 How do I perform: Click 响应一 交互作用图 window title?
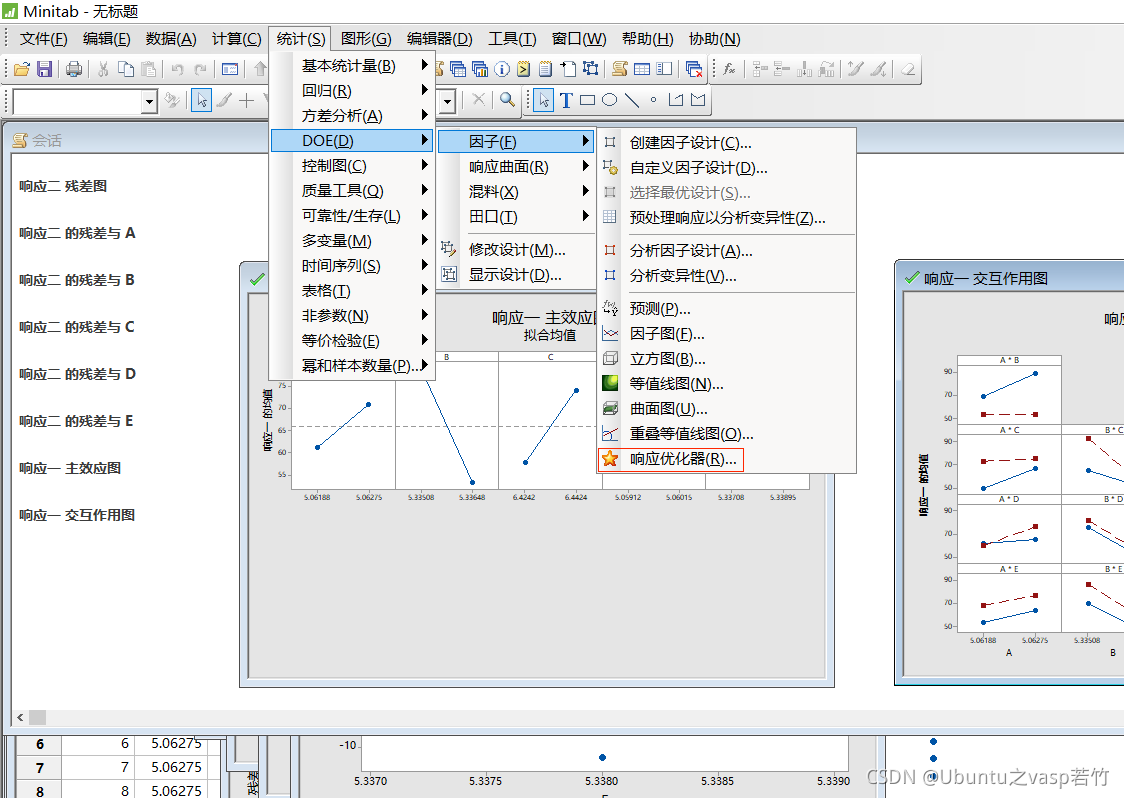(x=986, y=278)
